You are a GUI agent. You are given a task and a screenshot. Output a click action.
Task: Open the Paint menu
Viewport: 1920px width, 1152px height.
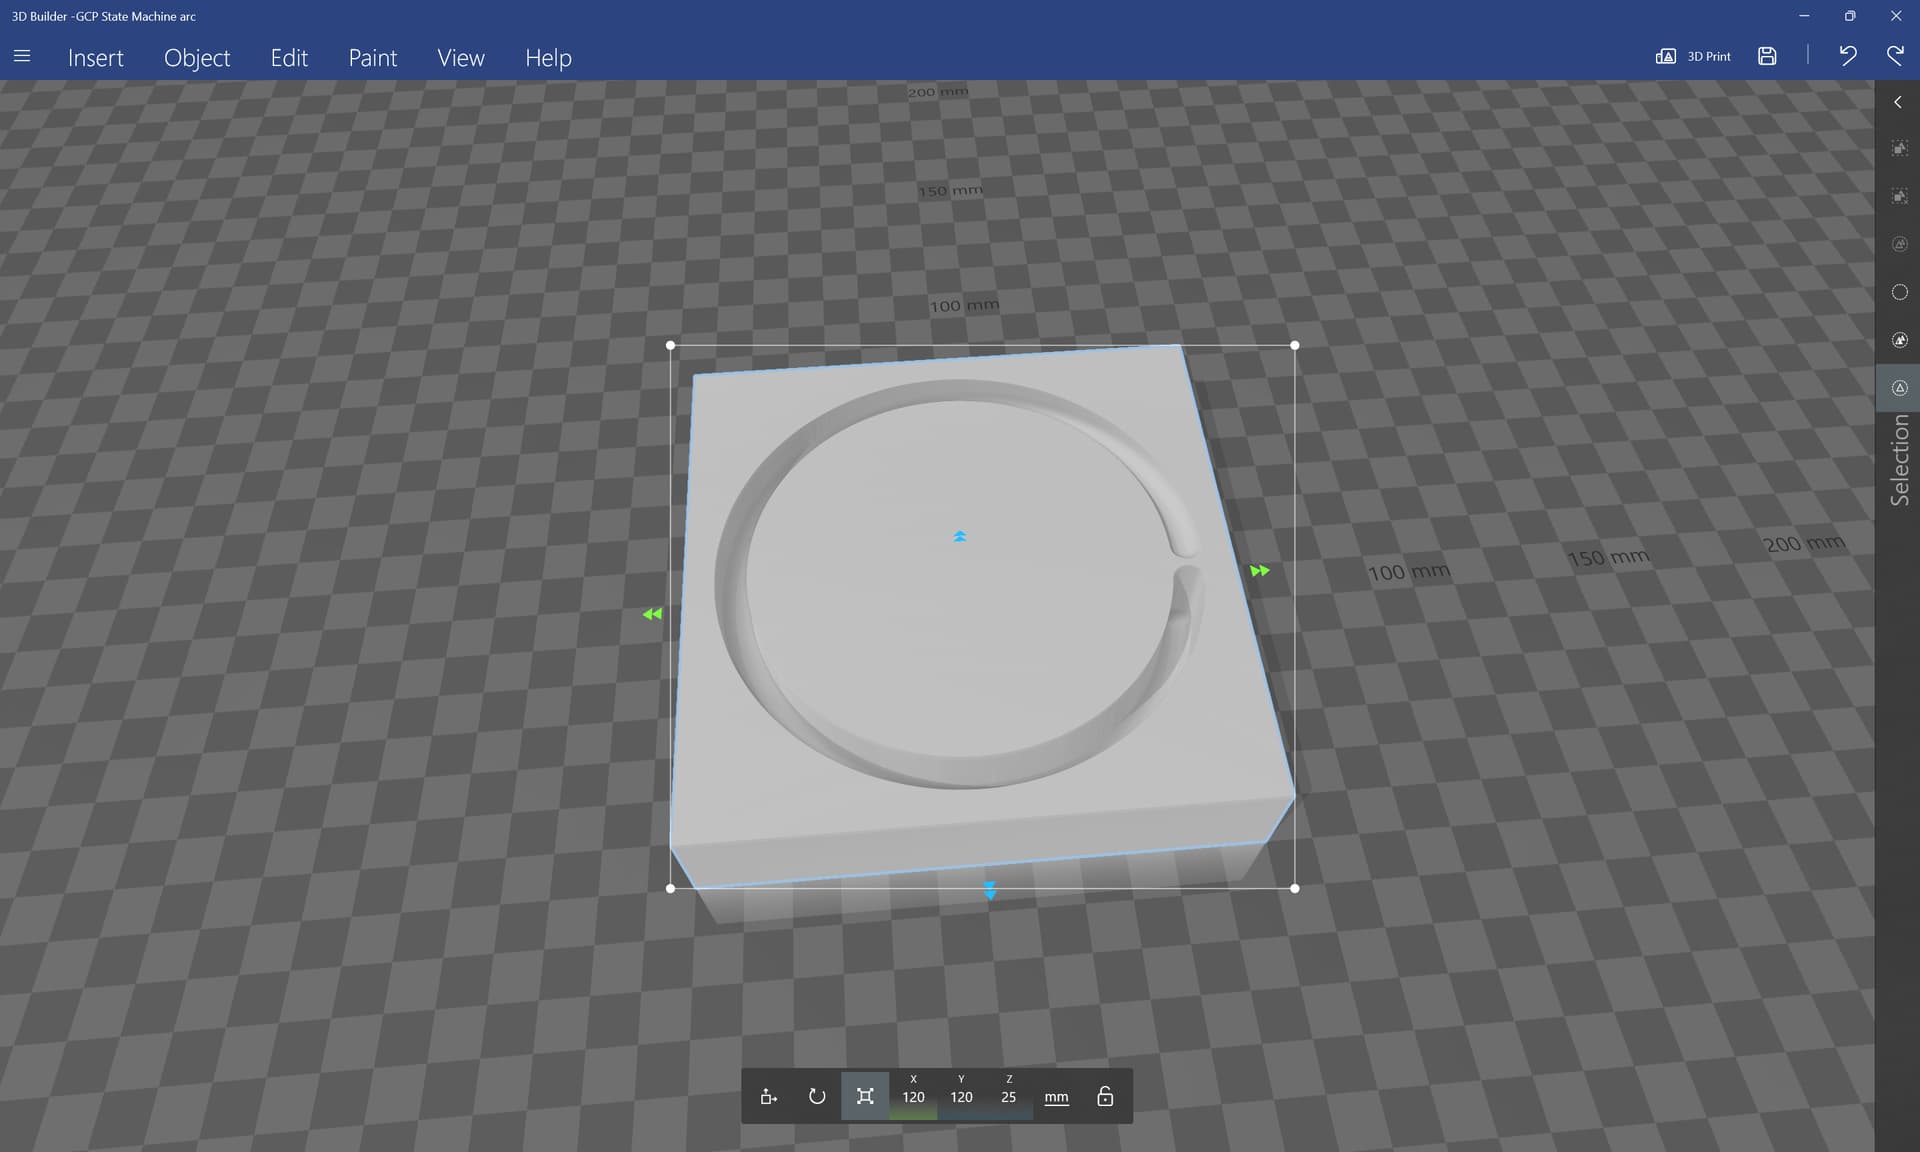pyautogui.click(x=372, y=58)
